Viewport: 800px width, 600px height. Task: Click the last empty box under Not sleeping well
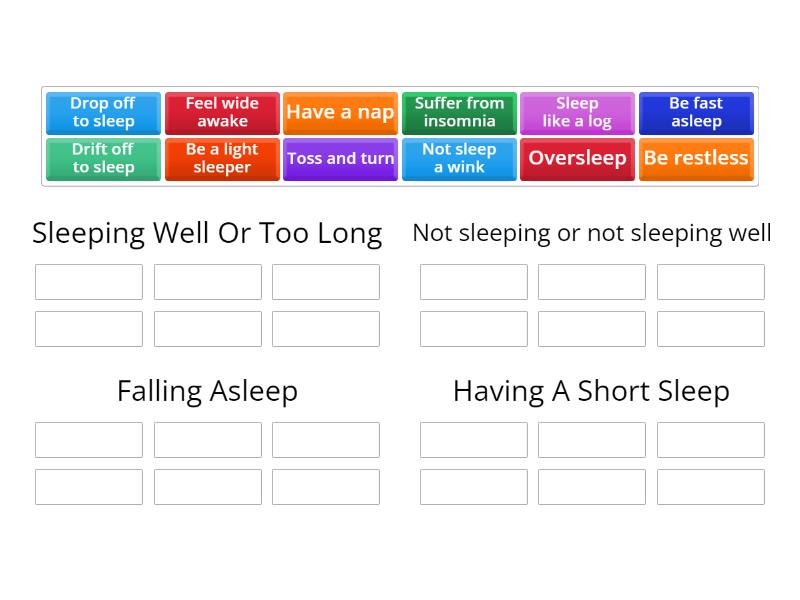pos(710,328)
